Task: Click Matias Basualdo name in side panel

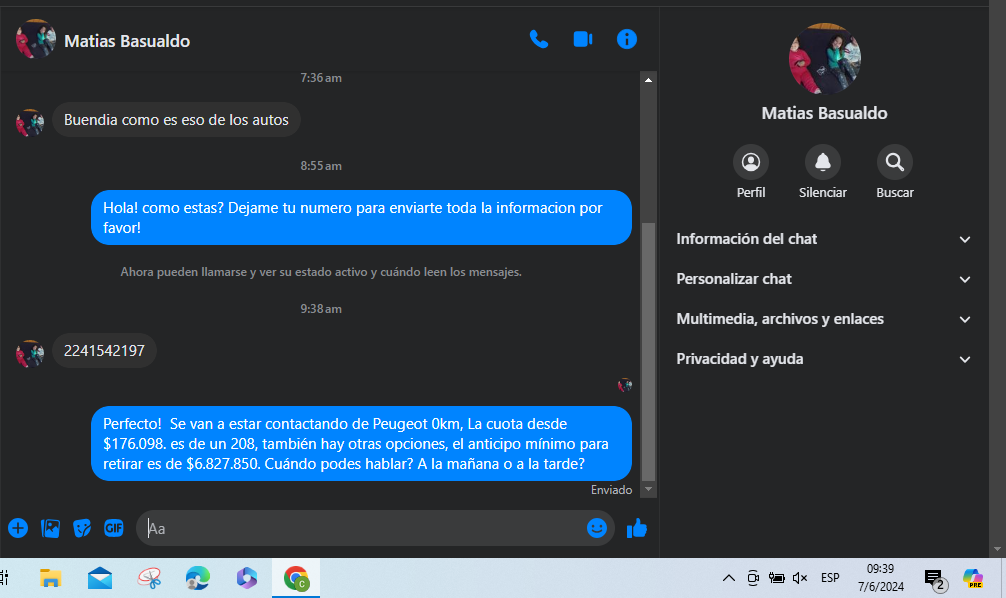Action: 824,114
